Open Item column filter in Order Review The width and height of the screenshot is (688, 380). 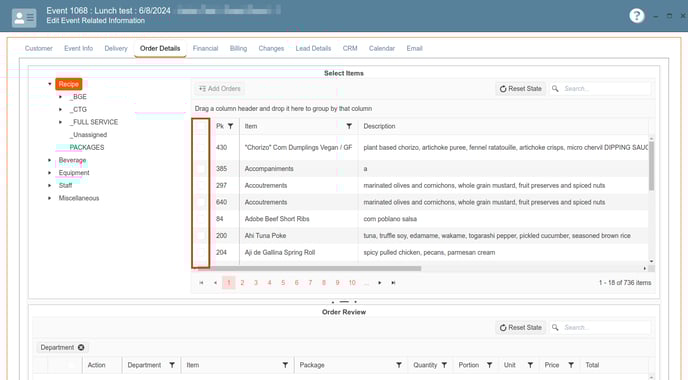point(285,365)
